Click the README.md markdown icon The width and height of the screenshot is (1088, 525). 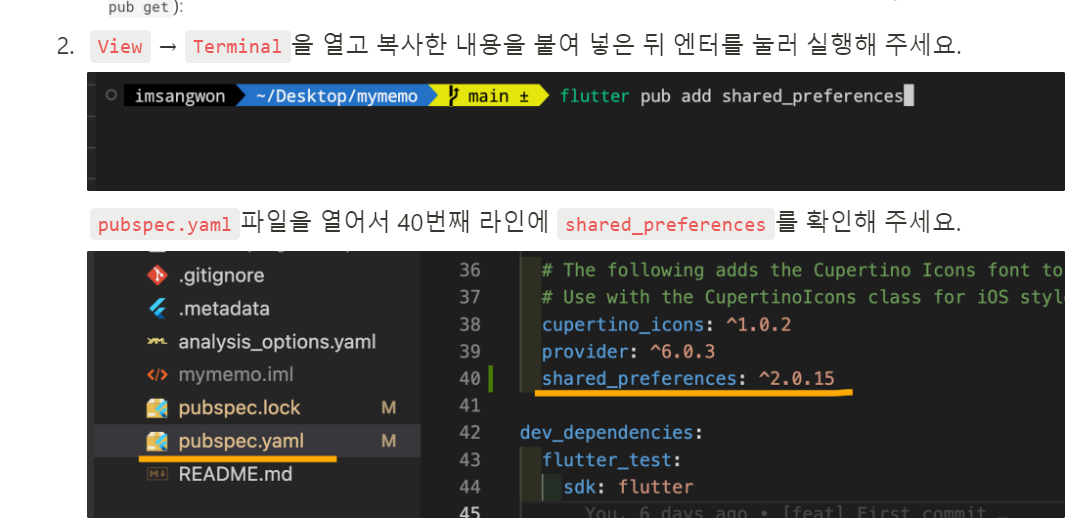(158, 474)
